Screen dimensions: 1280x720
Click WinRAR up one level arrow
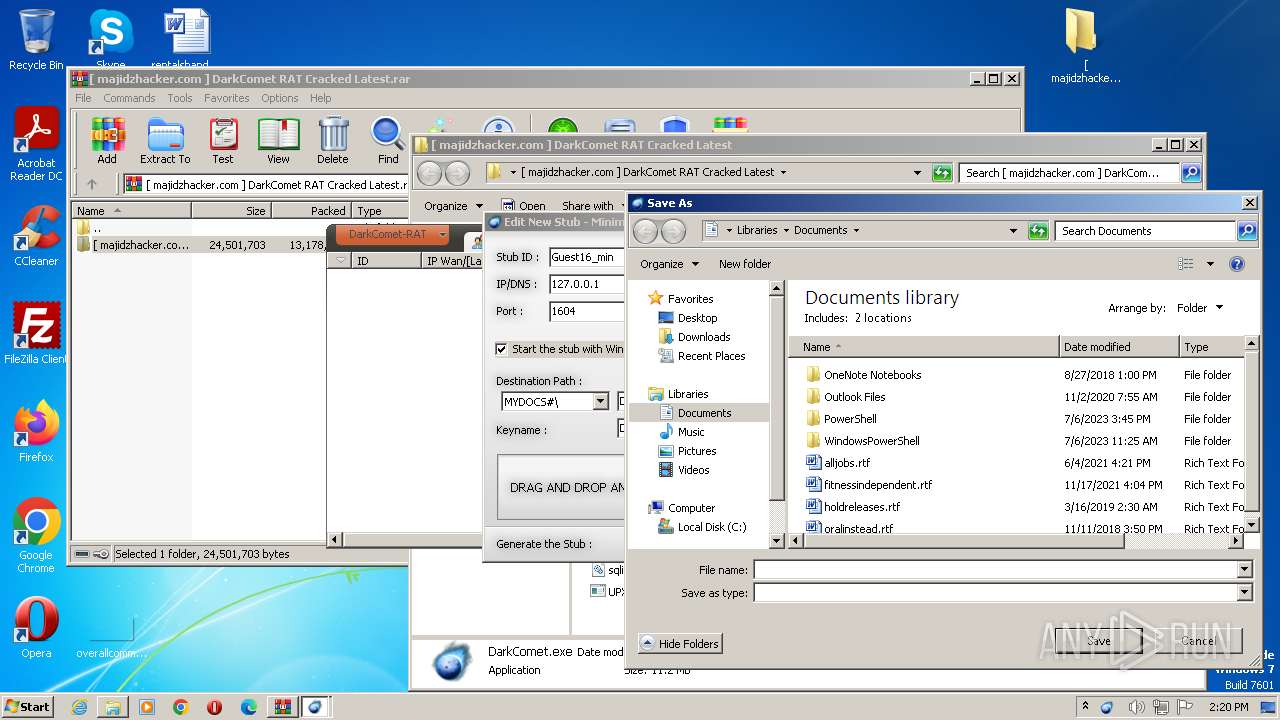(92, 184)
